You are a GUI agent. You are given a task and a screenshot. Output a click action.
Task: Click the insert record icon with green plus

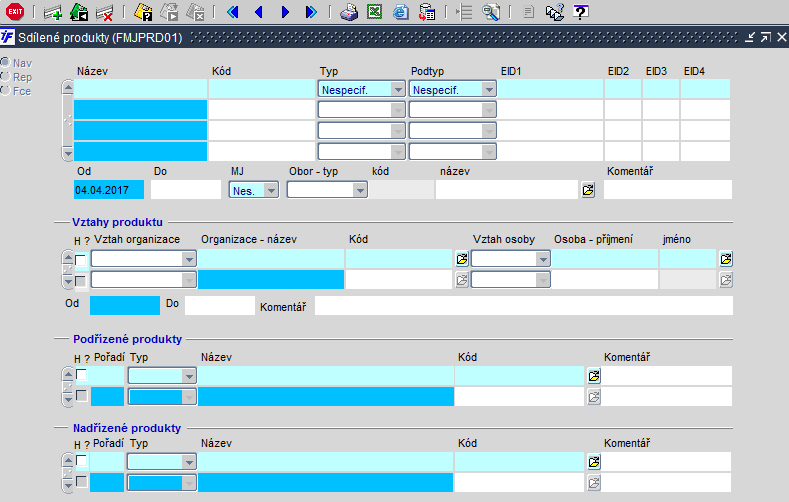53,12
